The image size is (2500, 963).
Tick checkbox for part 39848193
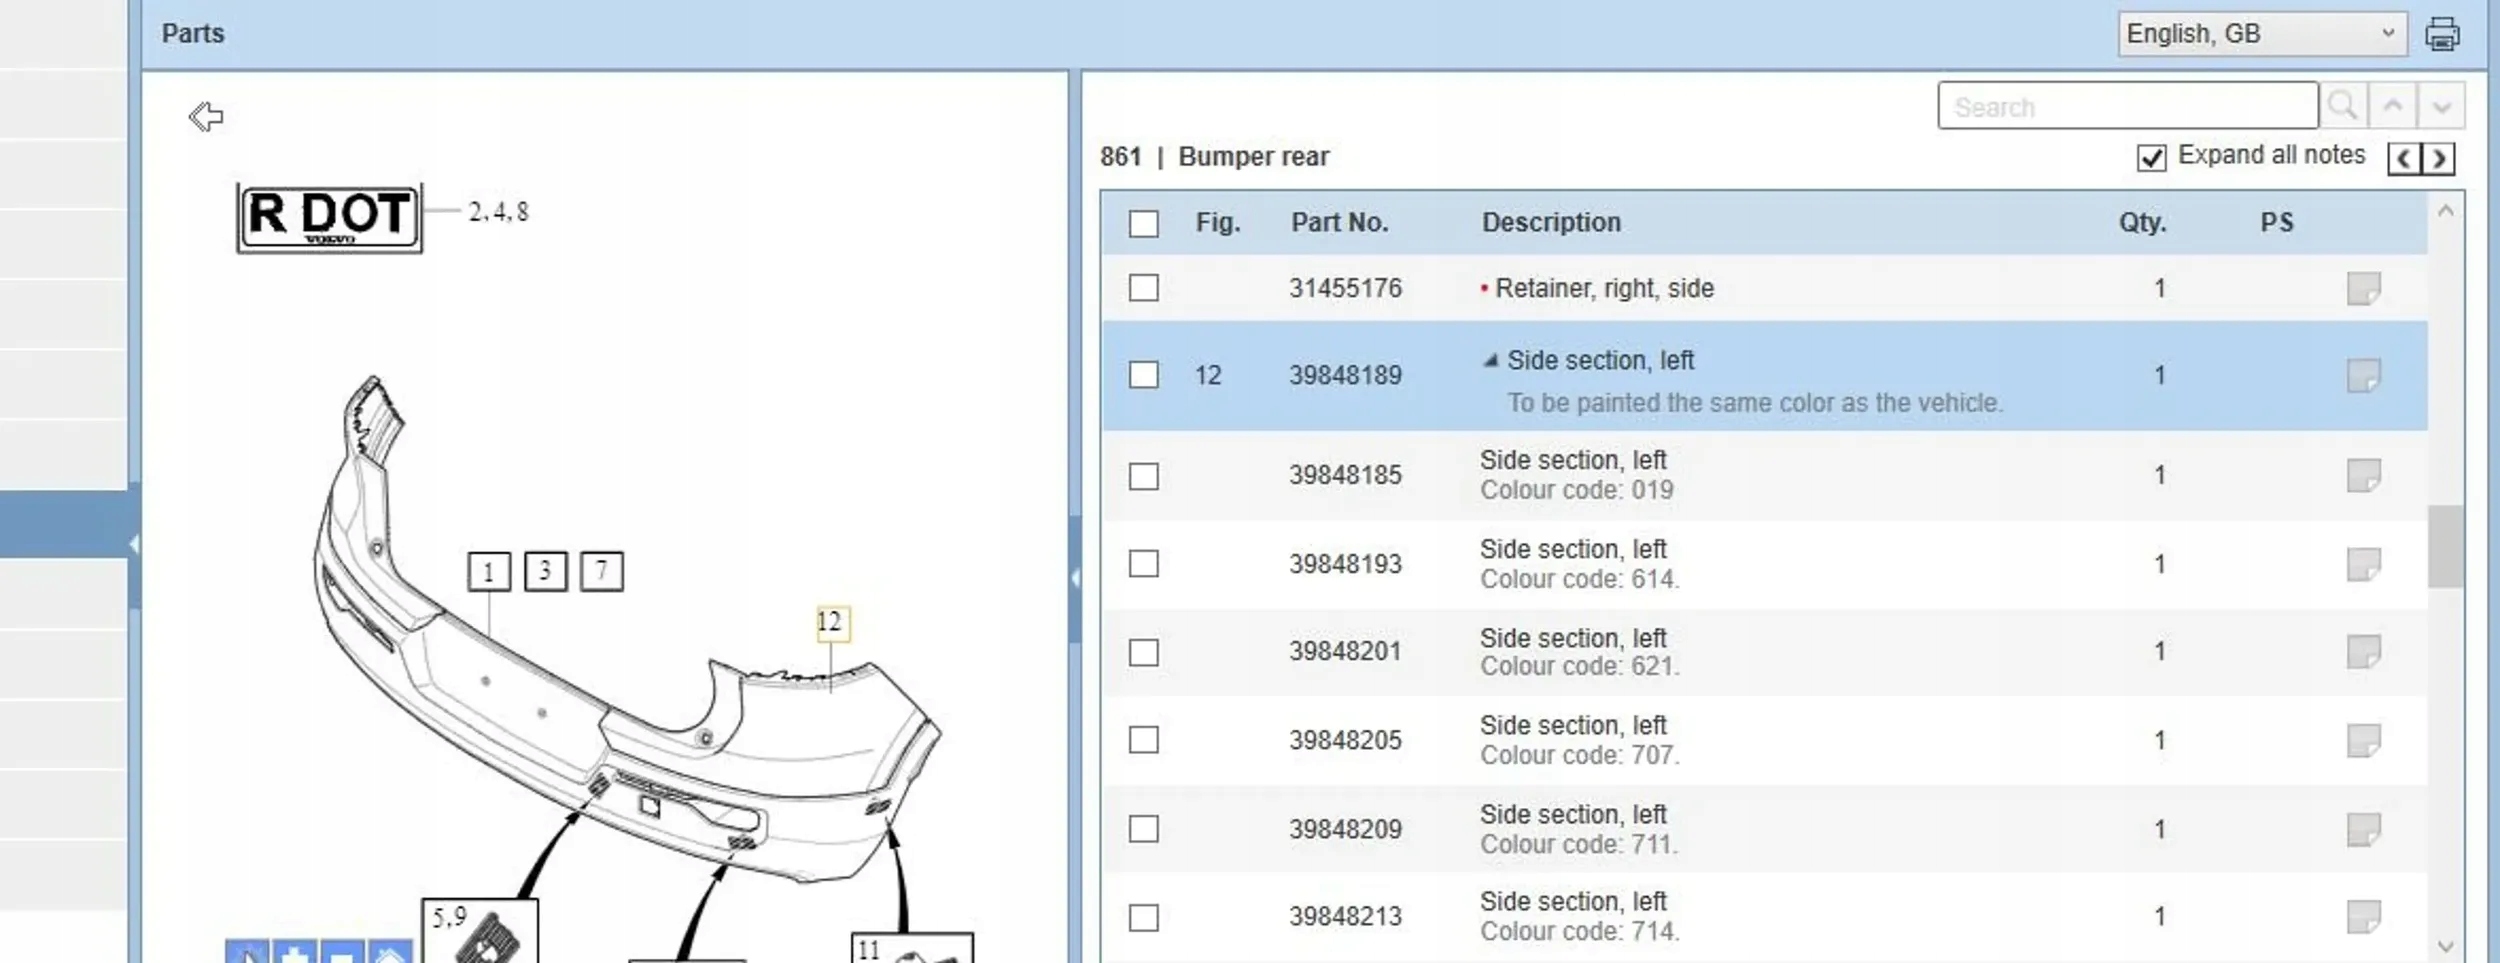(1143, 564)
